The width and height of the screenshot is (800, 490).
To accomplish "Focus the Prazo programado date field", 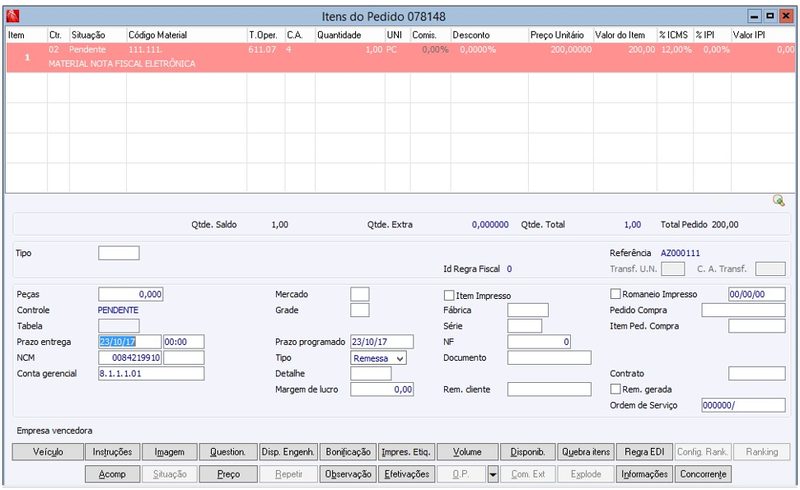I will [x=382, y=341].
